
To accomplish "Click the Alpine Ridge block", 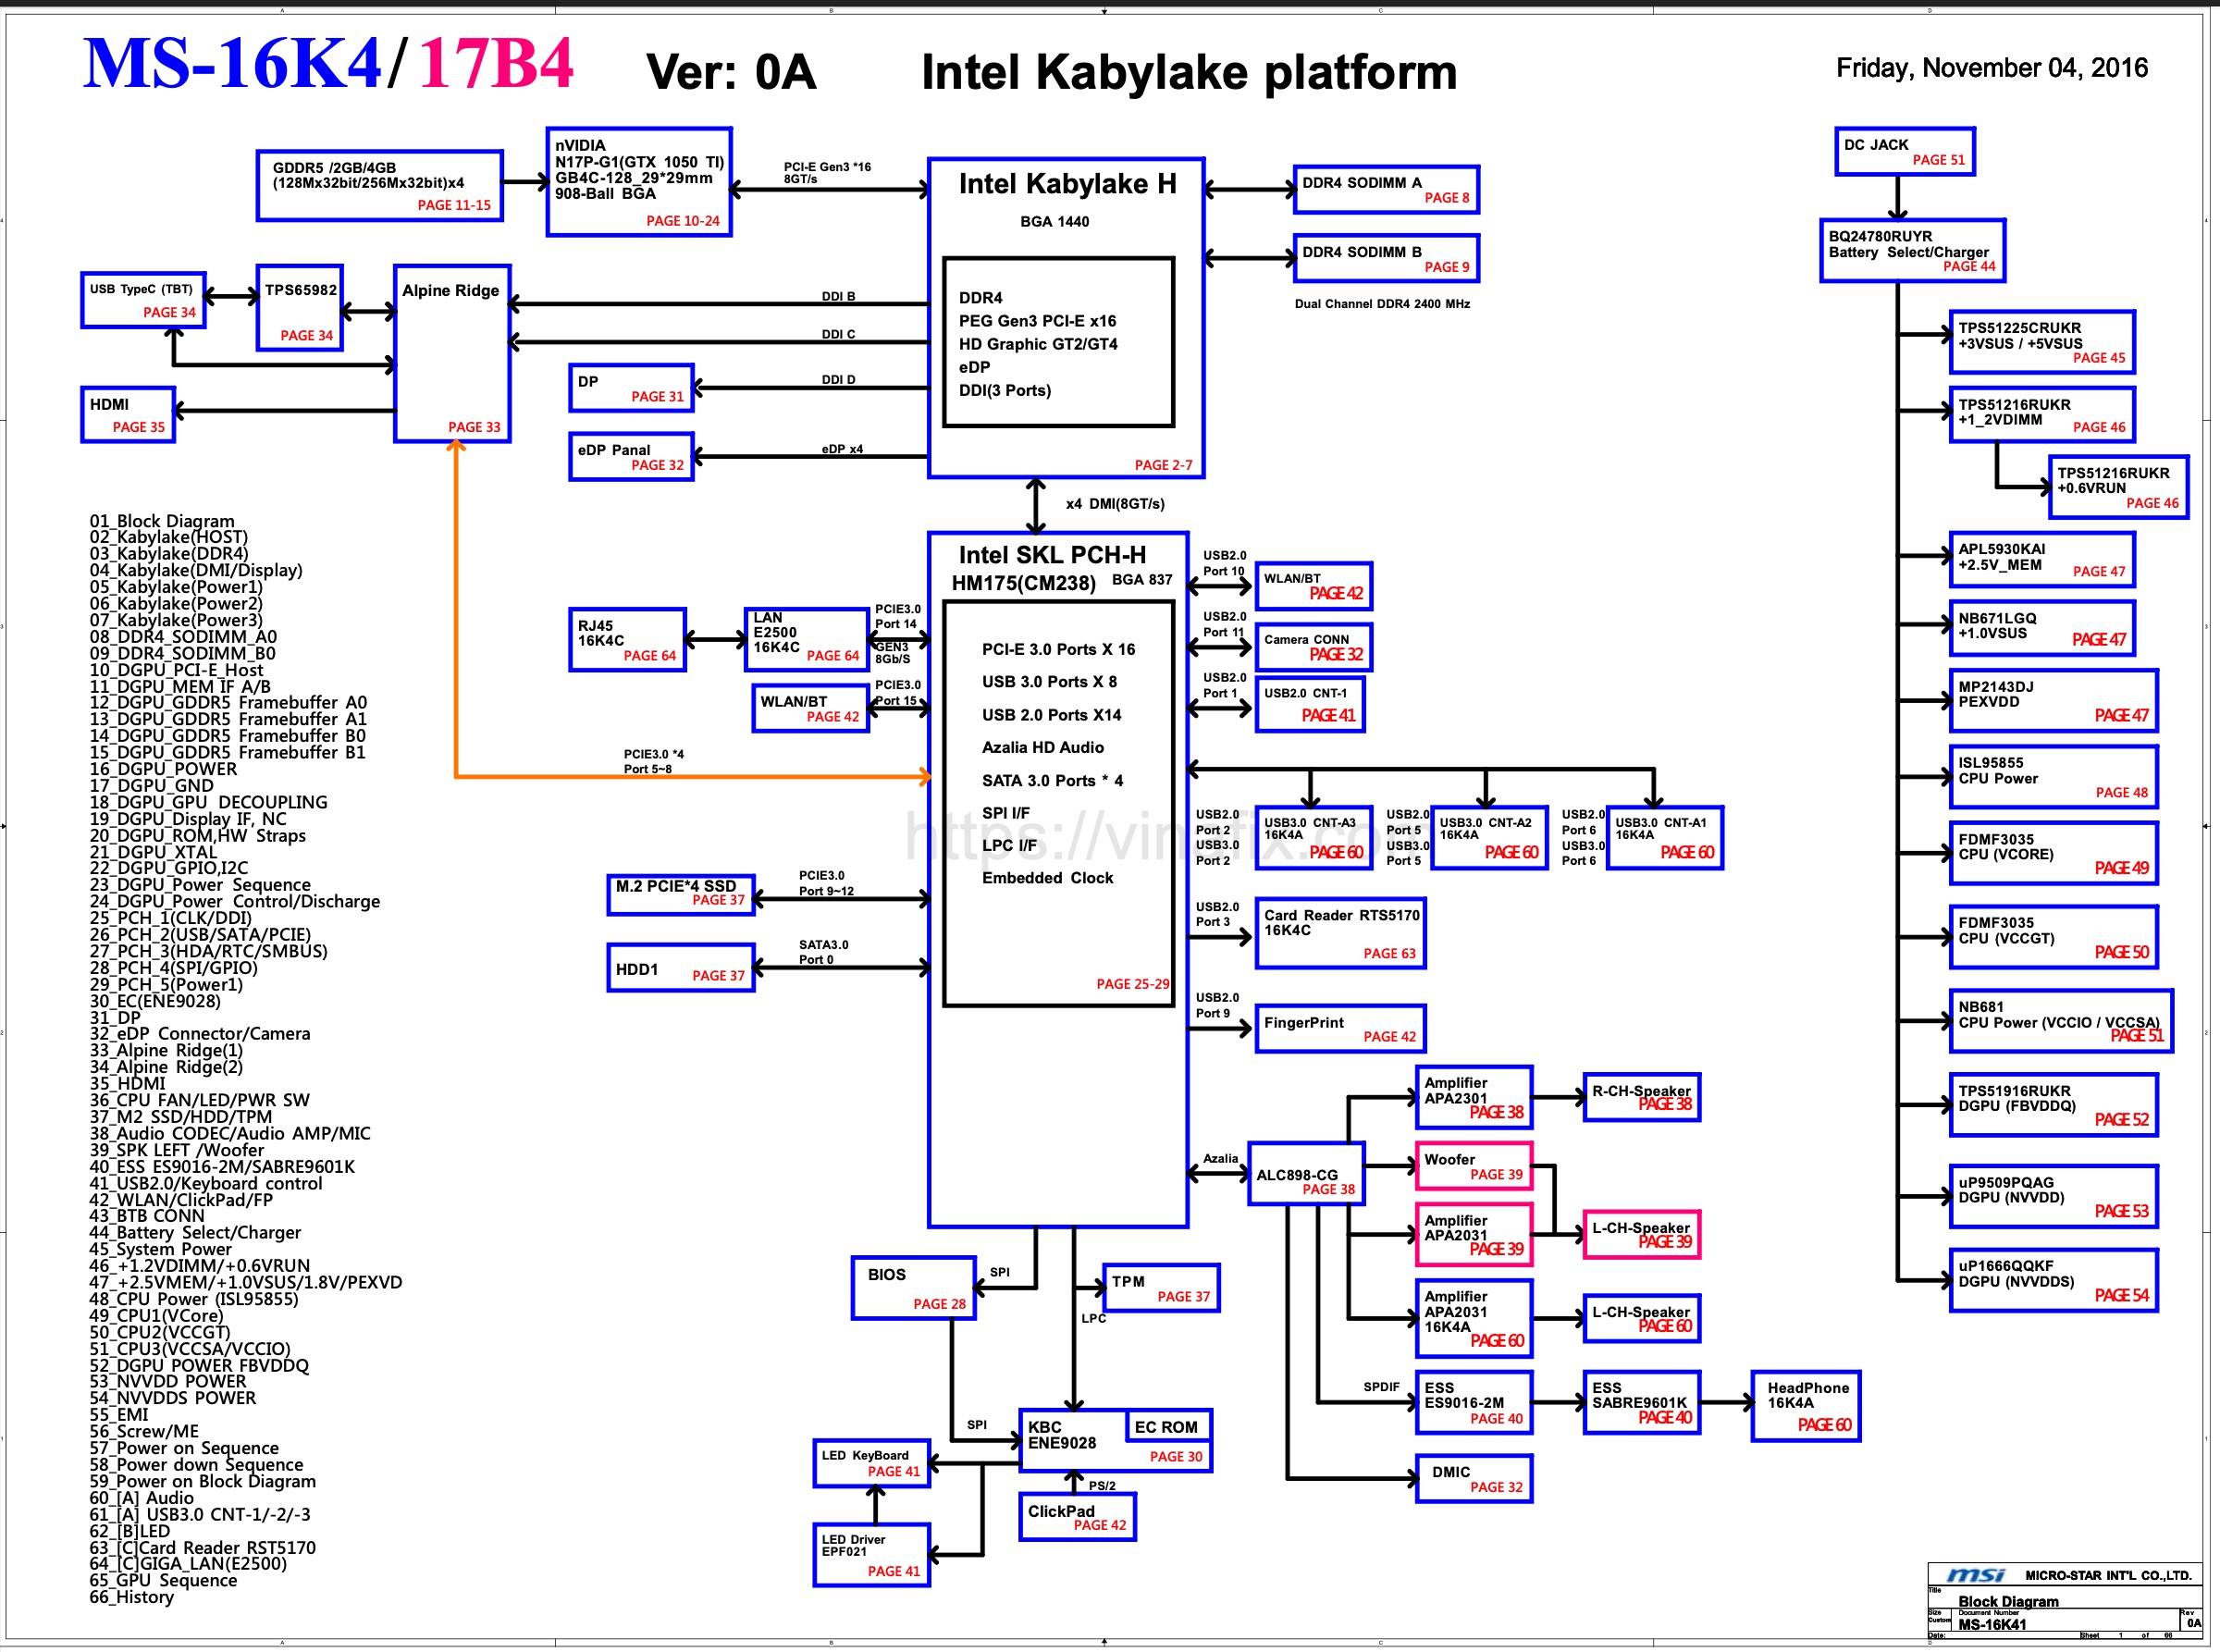I will point(453,354).
